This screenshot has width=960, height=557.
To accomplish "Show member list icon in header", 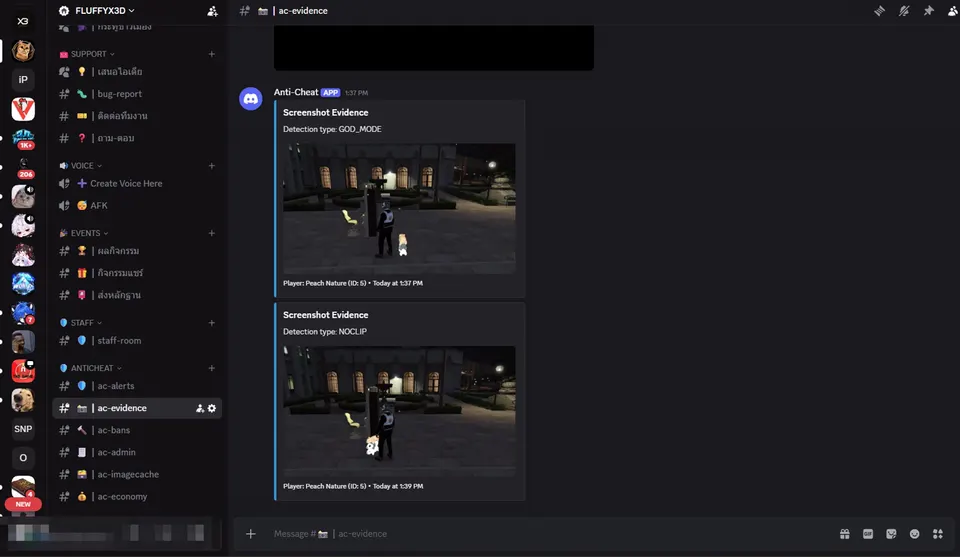I will [953, 11].
